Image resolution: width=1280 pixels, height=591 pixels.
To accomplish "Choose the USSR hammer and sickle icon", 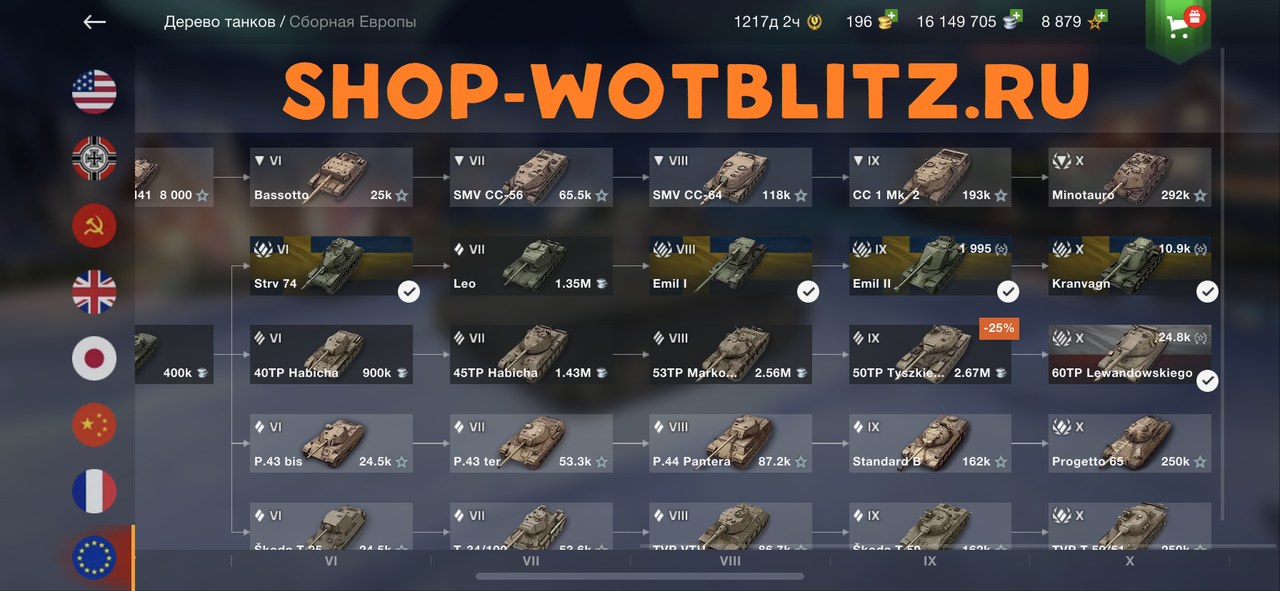I will pyautogui.click(x=94, y=225).
